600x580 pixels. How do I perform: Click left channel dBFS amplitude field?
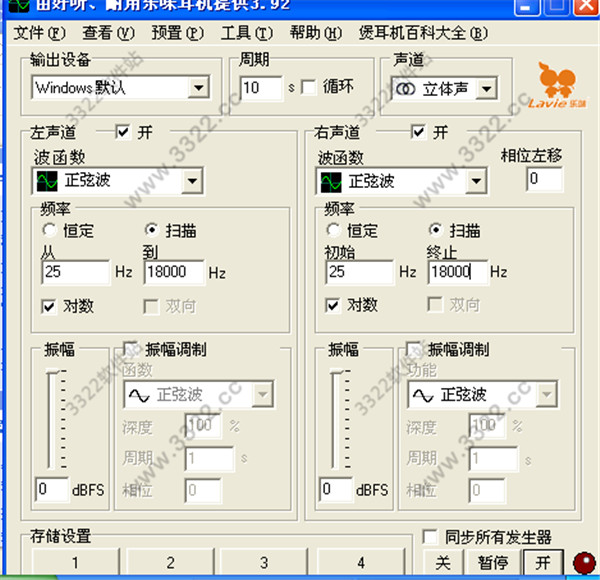pyautogui.click(x=52, y=489)
